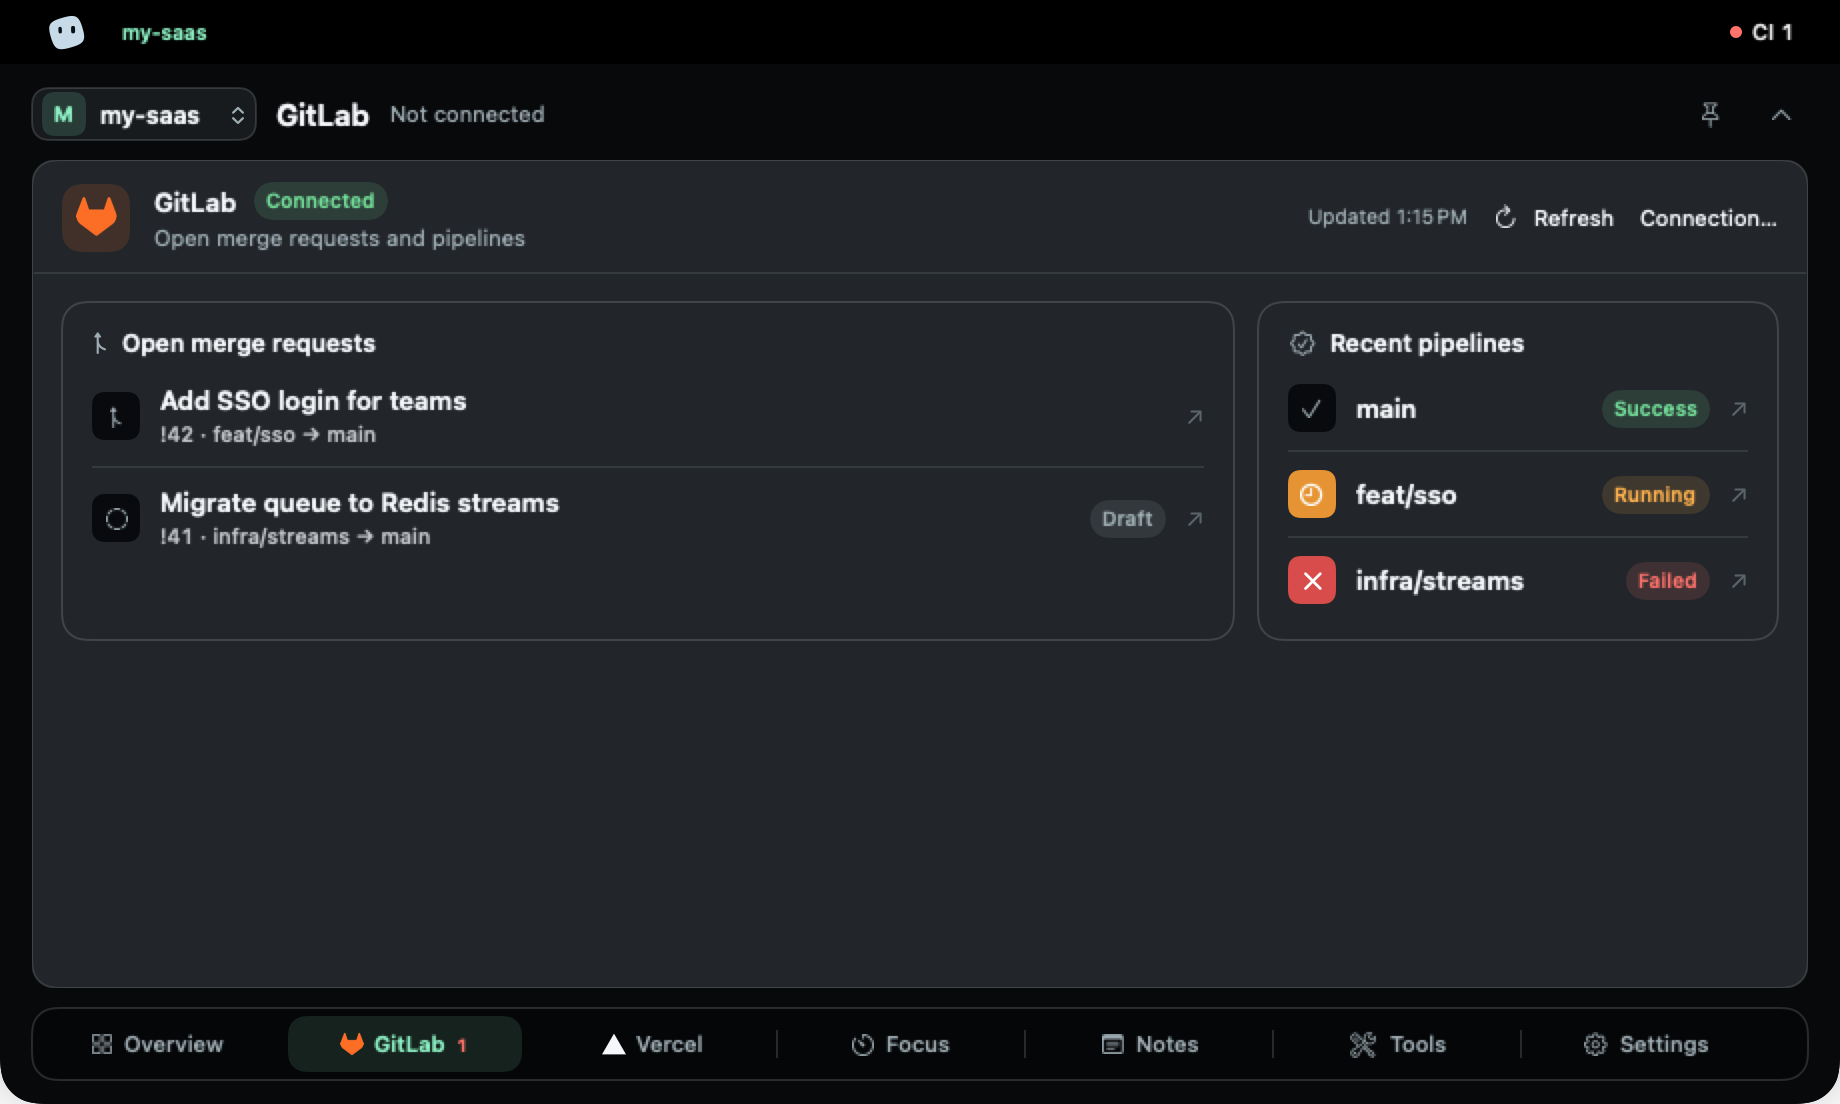The image size is (1840, 1104).
Task: Open Connection settings
Action: [x=1708, y=218]
